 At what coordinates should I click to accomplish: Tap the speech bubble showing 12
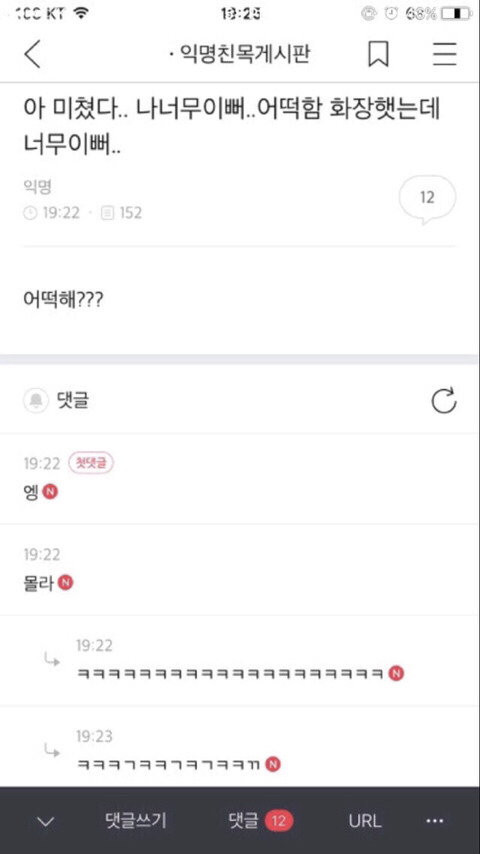pos(428,199)
